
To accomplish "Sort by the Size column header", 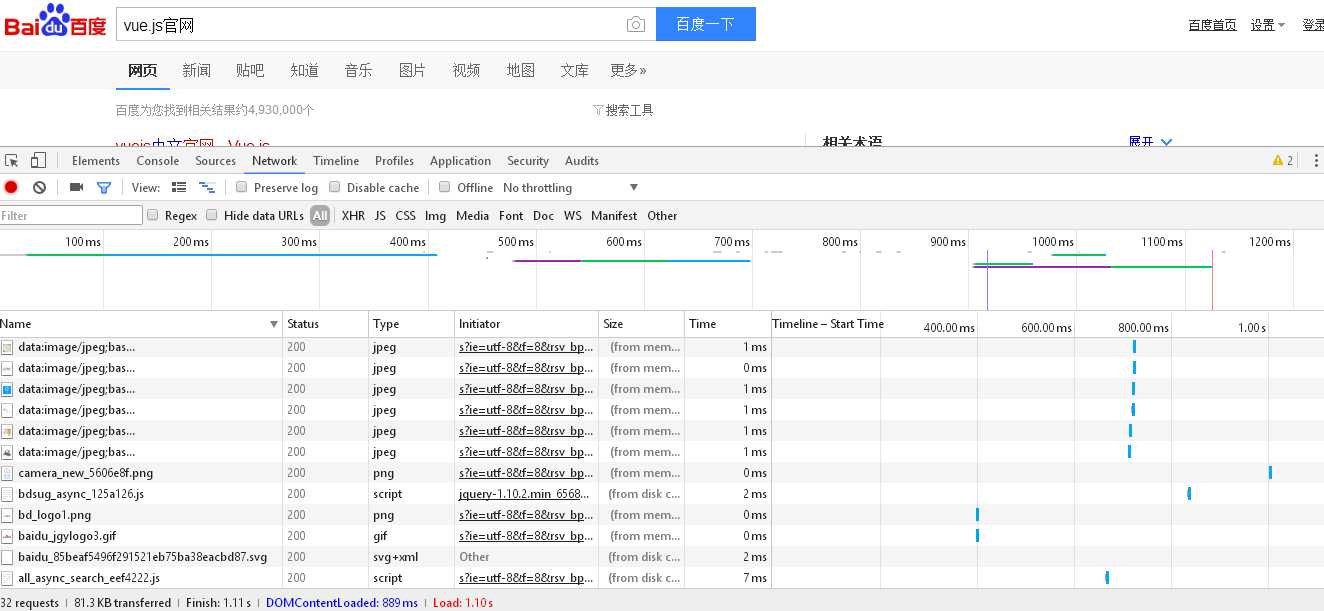I will 642,324.
